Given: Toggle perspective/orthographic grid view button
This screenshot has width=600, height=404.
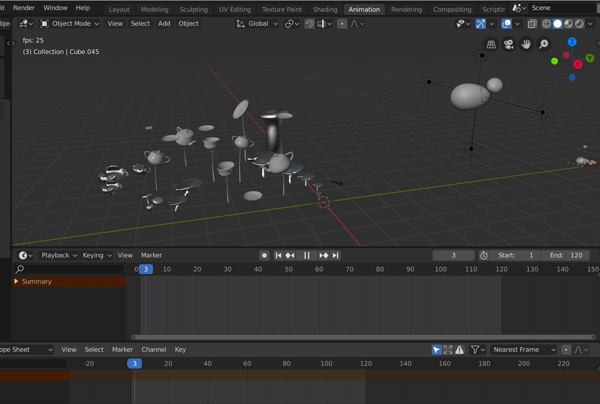Looking at the screenshot, I should (x=491, y=44).
